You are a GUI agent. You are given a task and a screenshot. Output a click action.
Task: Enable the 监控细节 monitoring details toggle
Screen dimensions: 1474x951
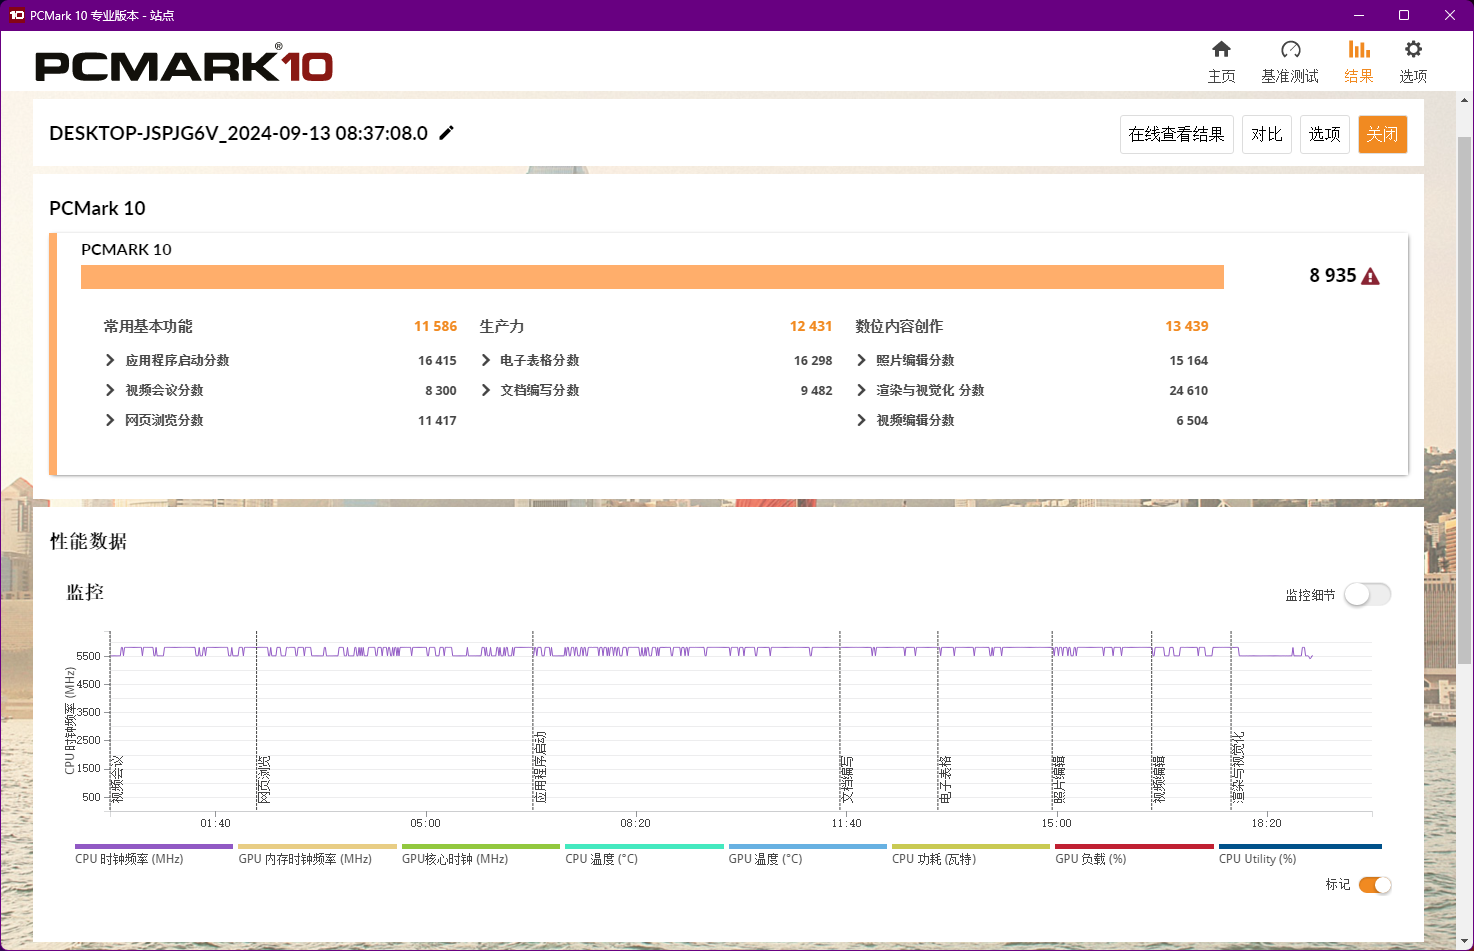1366,595
